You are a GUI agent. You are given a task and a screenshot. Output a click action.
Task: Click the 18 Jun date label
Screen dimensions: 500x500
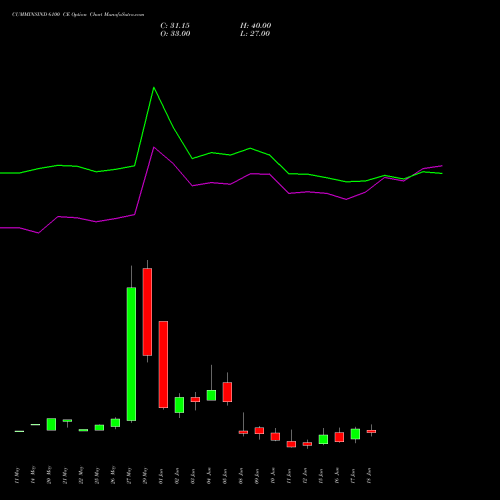coord(369,476)
